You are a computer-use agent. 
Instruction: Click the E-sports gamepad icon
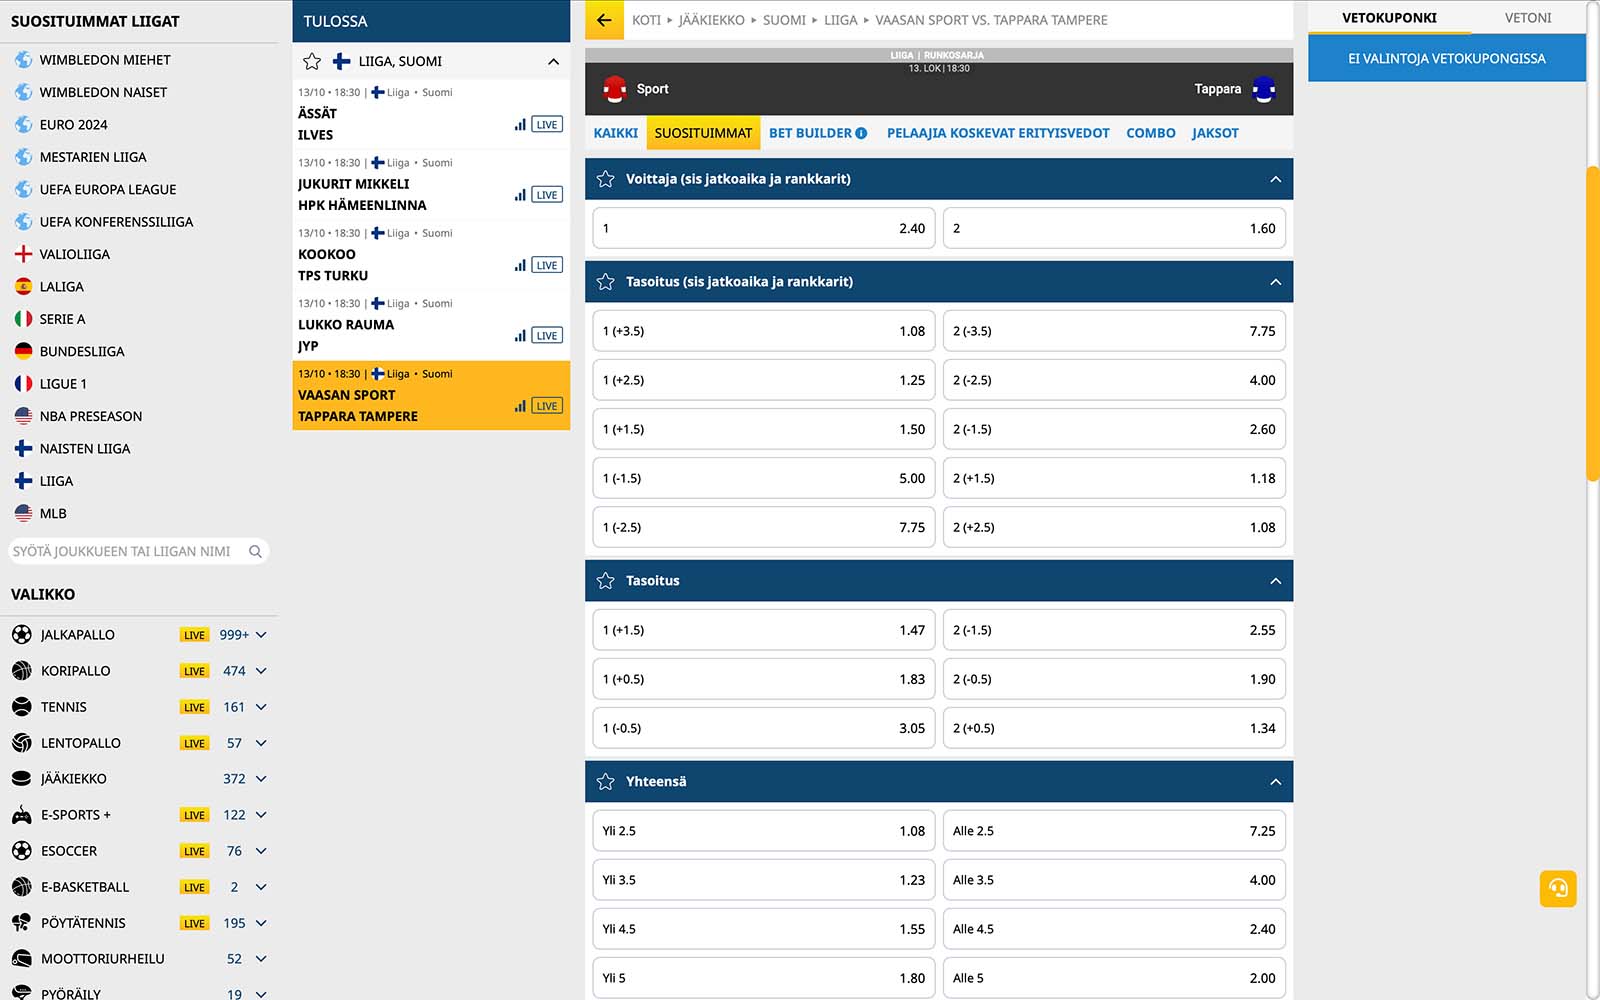(x=22, y=815)
